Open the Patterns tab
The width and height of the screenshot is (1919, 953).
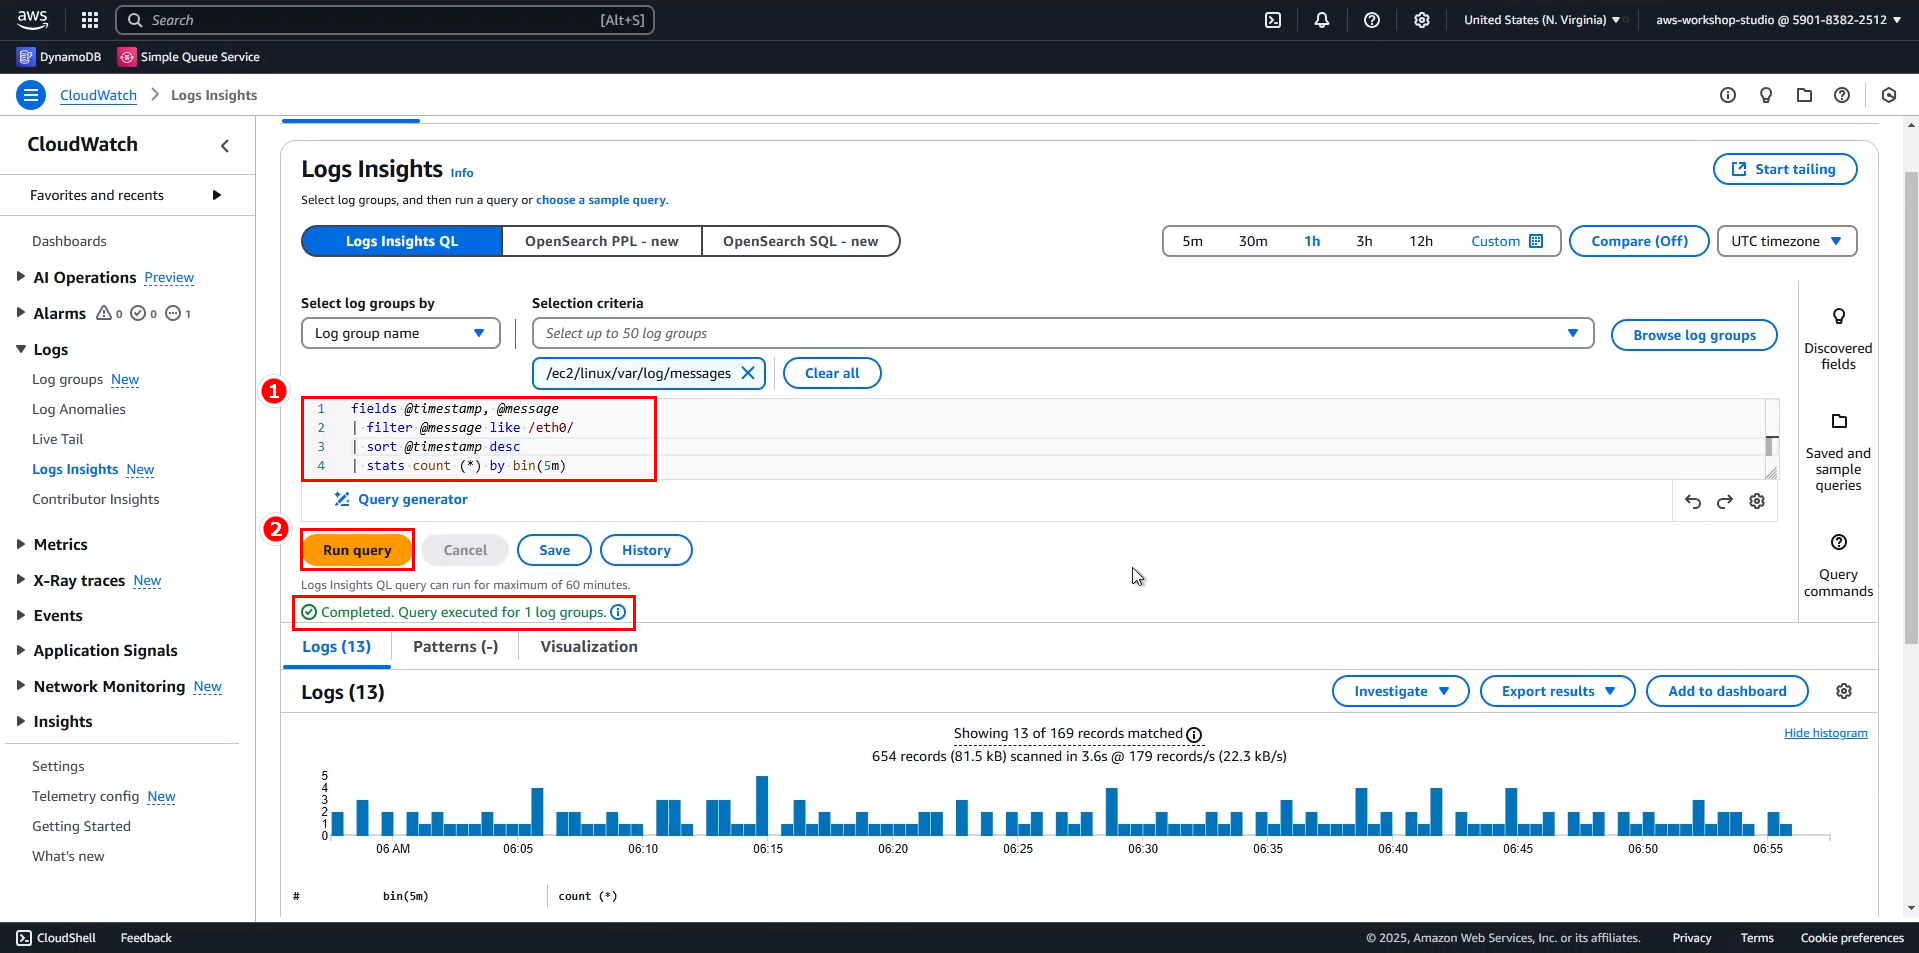point(455,647)
